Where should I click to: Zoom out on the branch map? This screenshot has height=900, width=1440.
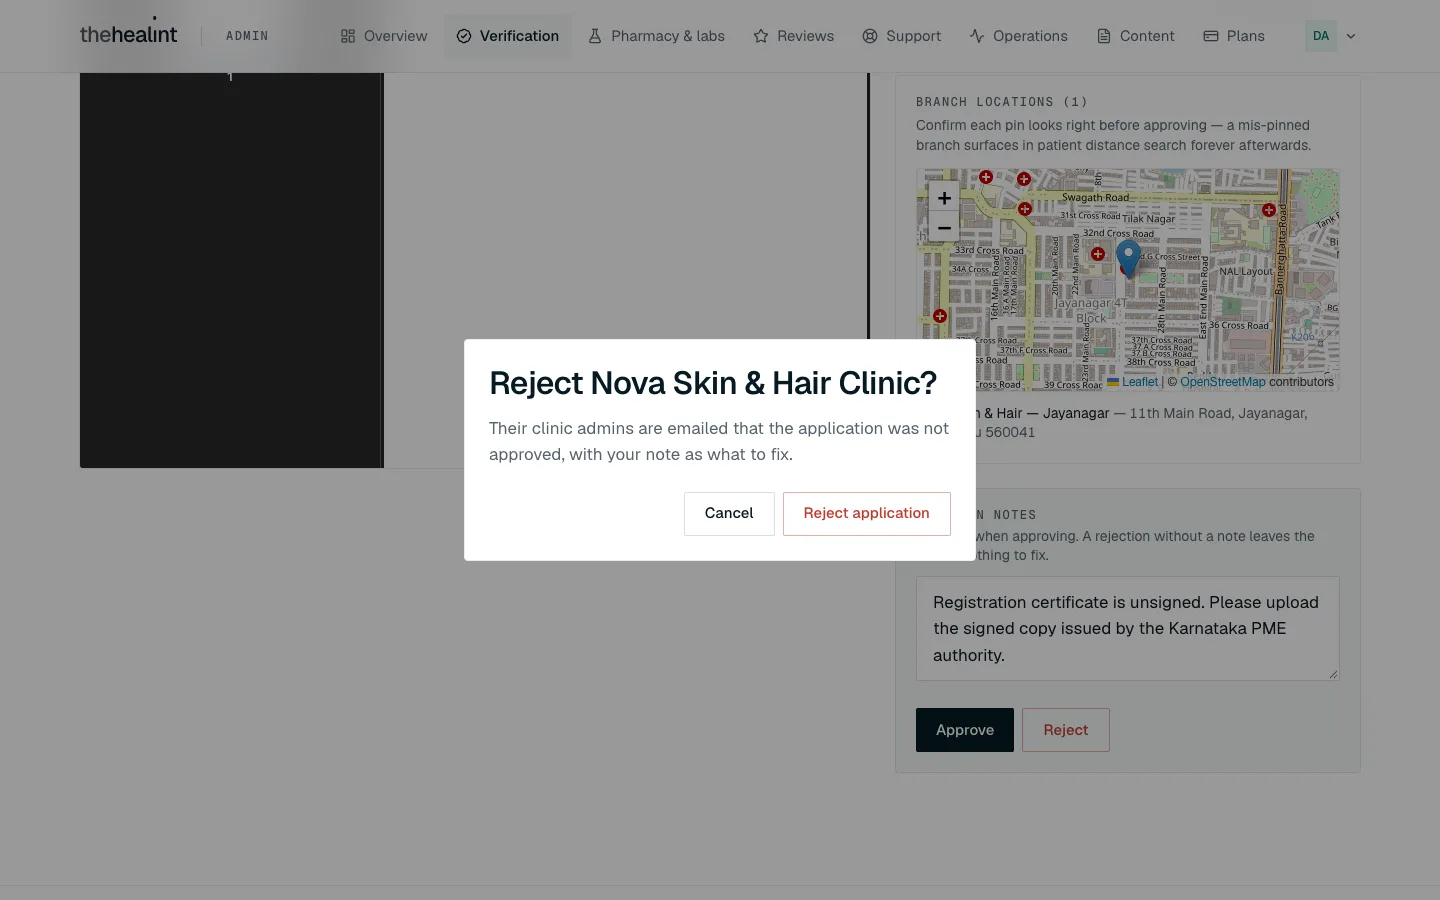[x=944, y=228]
